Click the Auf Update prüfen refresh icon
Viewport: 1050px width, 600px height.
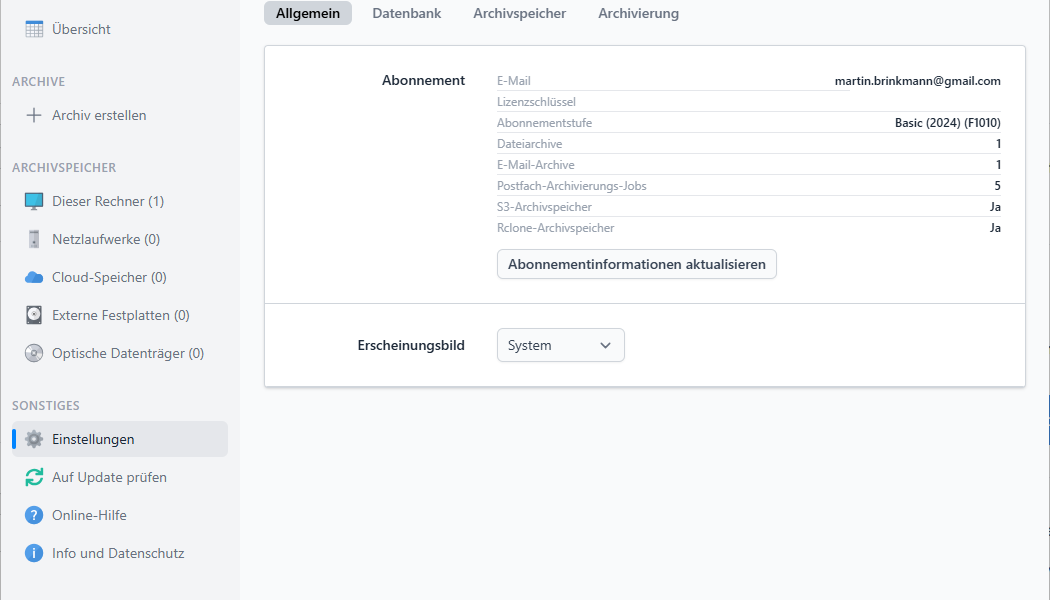(34, 477)
